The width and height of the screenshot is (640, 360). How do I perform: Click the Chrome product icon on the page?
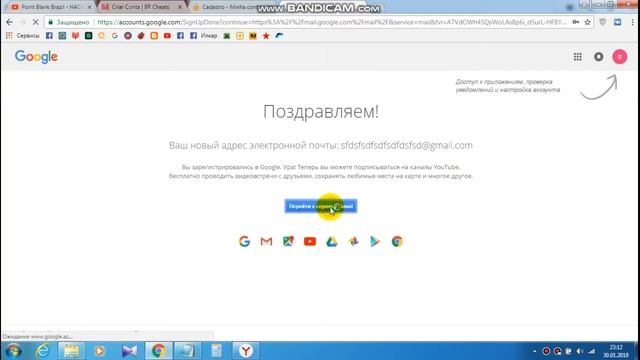(397, 241)
